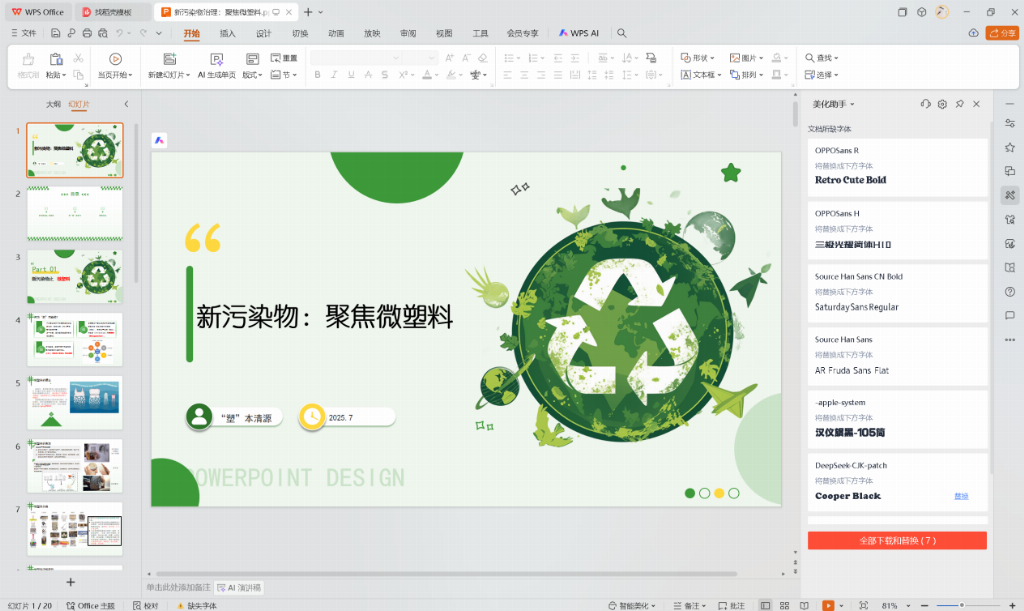Viewport: 1024px width, 611px height.
Task: Click the cloud upload icon beside 分享
Action: click(x=974, y=33)
